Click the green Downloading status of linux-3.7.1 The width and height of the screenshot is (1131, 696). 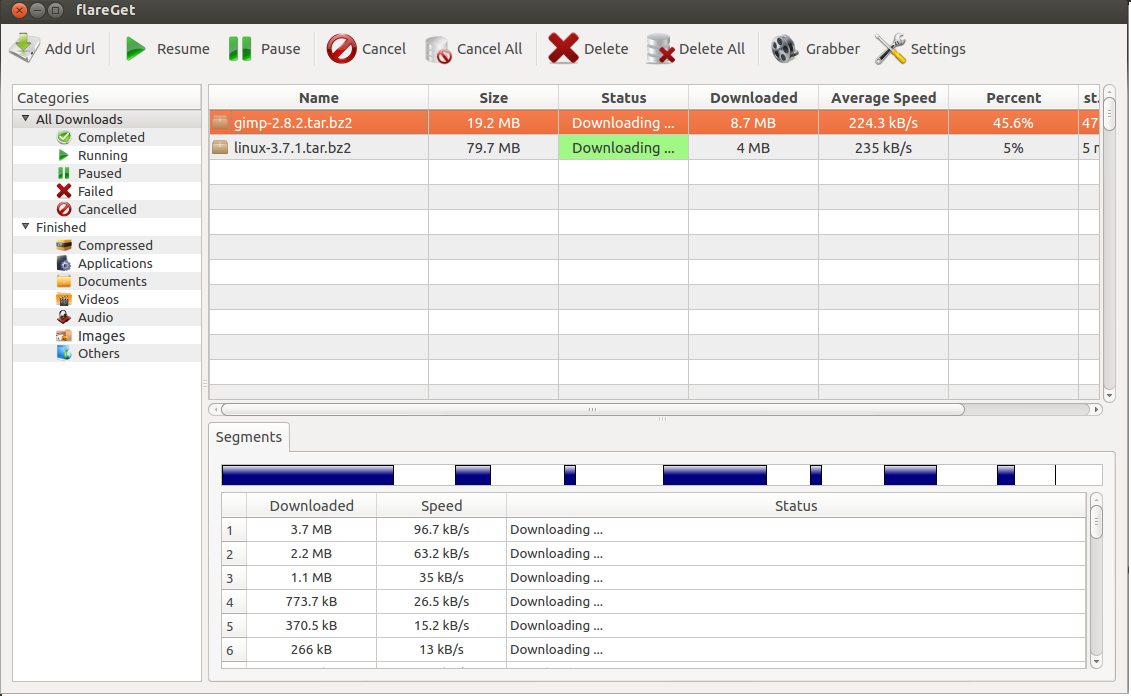coord(623,147)
